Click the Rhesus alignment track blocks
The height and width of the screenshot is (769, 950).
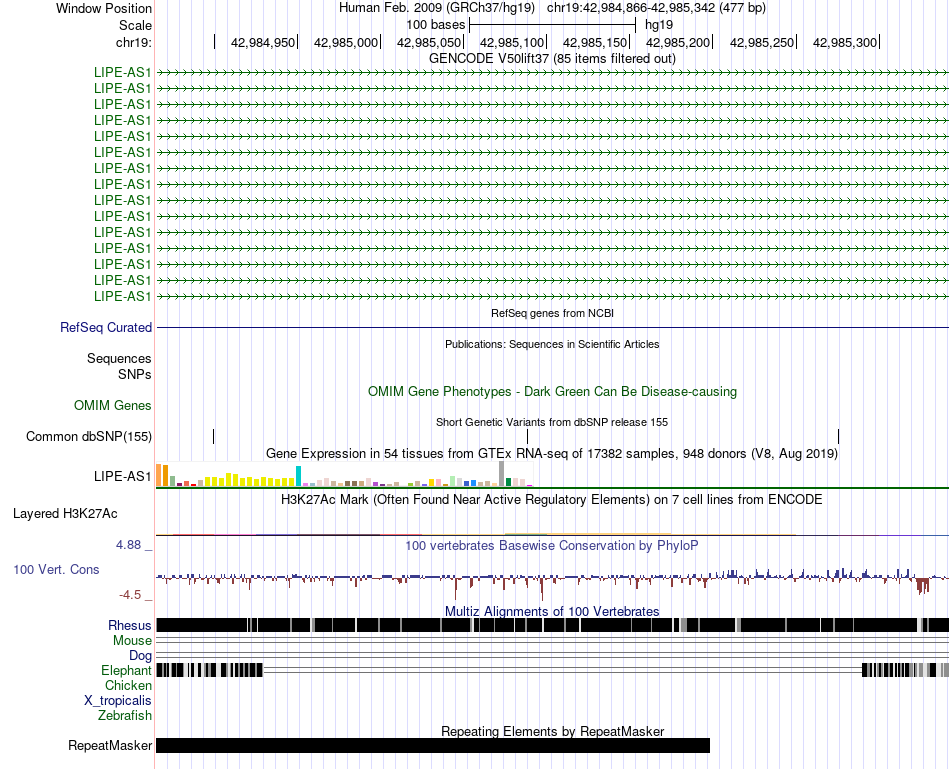[x=552, y=625]
